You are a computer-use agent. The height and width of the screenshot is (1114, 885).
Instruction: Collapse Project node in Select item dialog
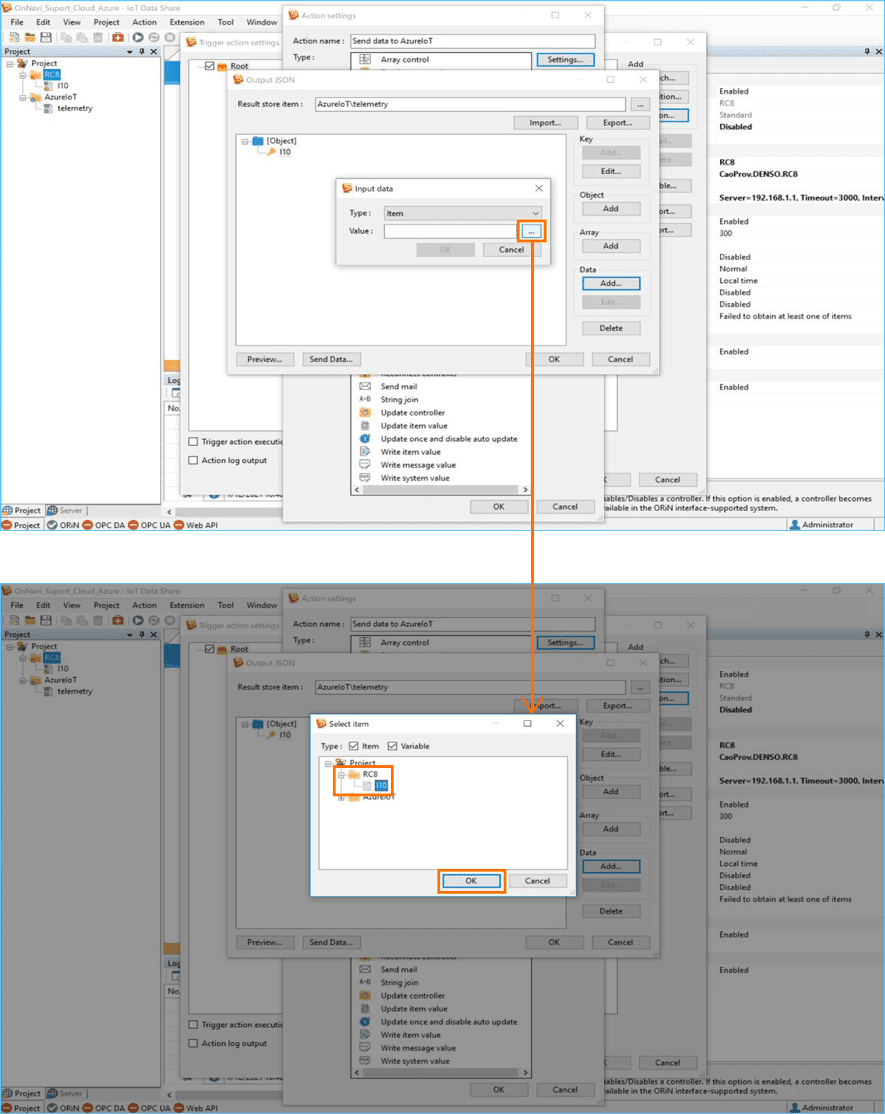coord(328,763)
